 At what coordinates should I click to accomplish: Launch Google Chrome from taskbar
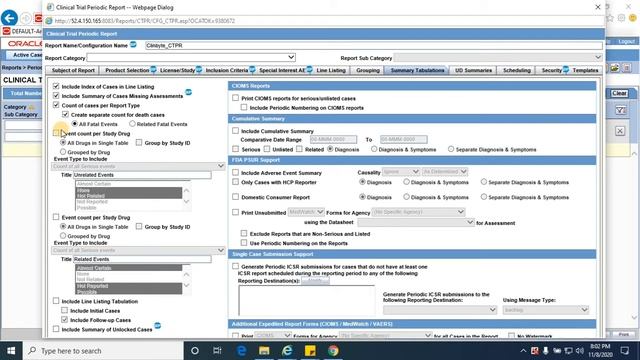click(333, 351)
